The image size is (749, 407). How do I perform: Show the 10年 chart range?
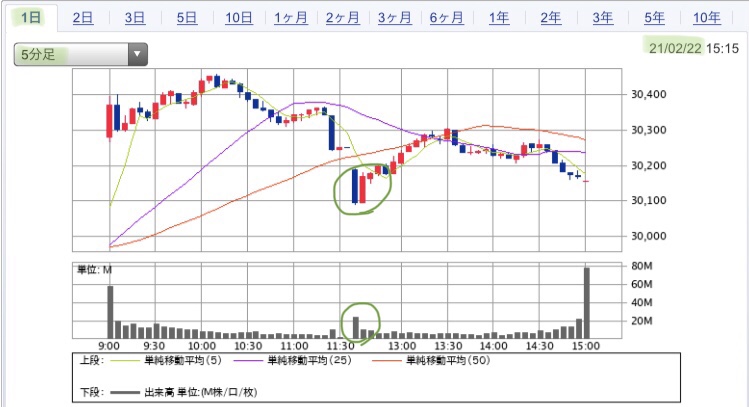706,18
